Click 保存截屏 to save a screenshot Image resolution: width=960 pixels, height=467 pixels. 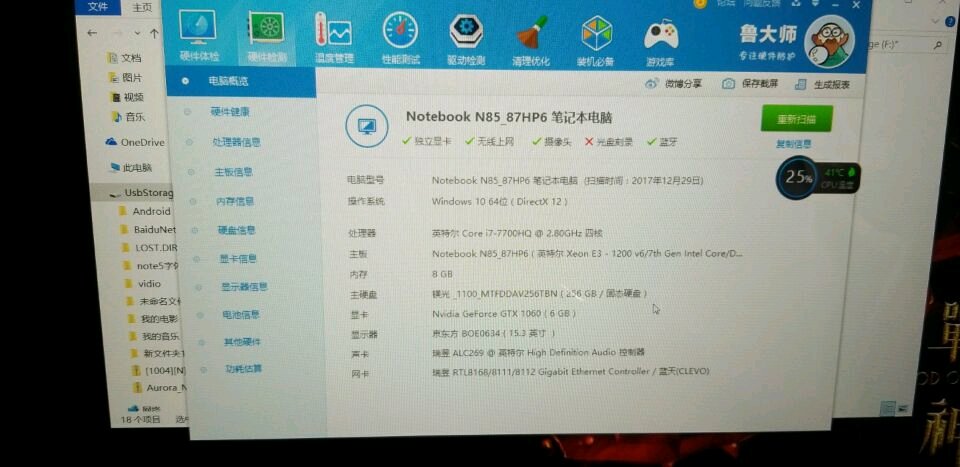click(x=750, y=84)
